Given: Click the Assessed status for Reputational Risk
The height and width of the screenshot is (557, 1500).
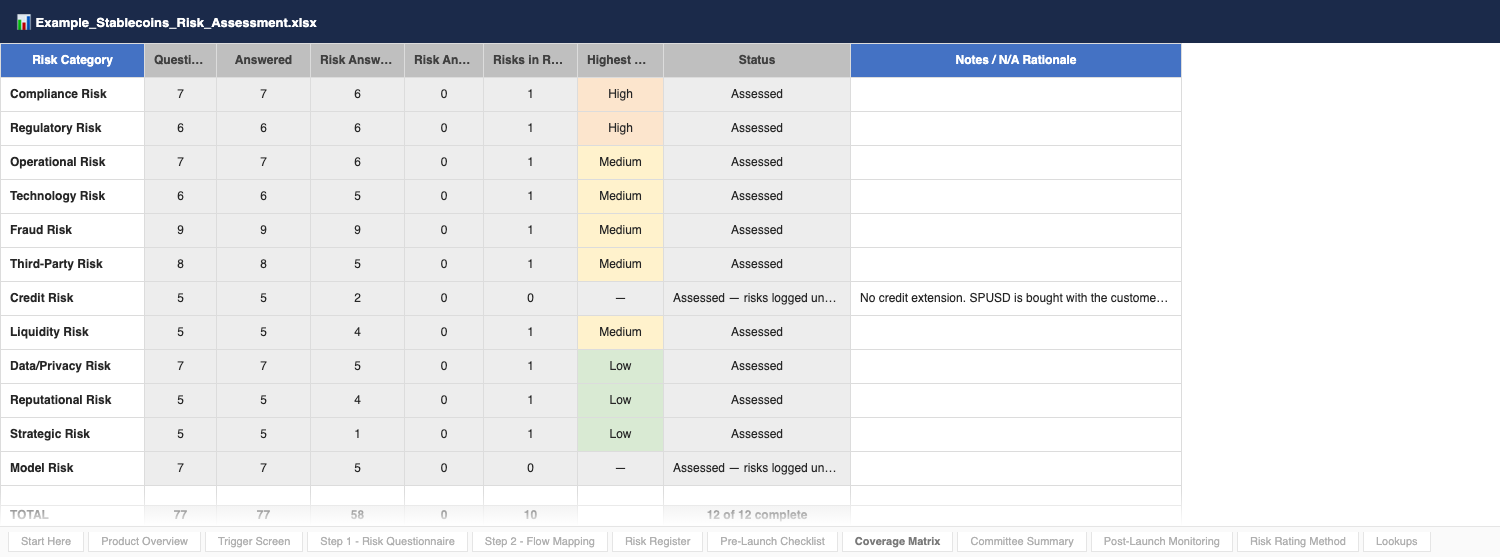Looking at the screenshot, I should pos(757,400).
